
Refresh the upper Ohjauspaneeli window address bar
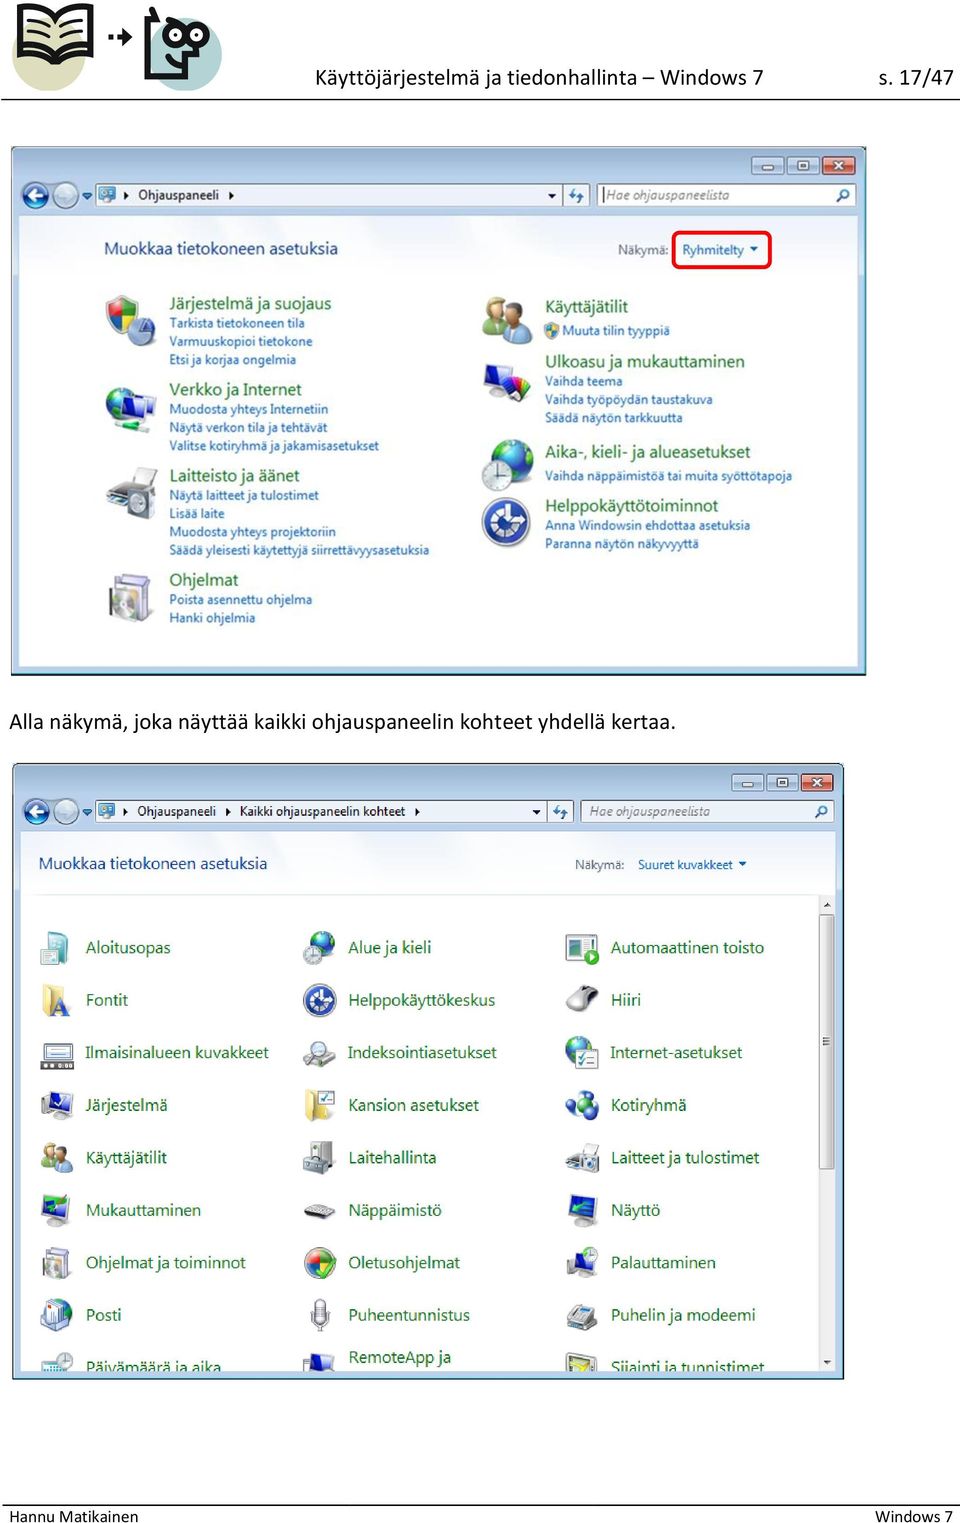(x=576, y=195)
